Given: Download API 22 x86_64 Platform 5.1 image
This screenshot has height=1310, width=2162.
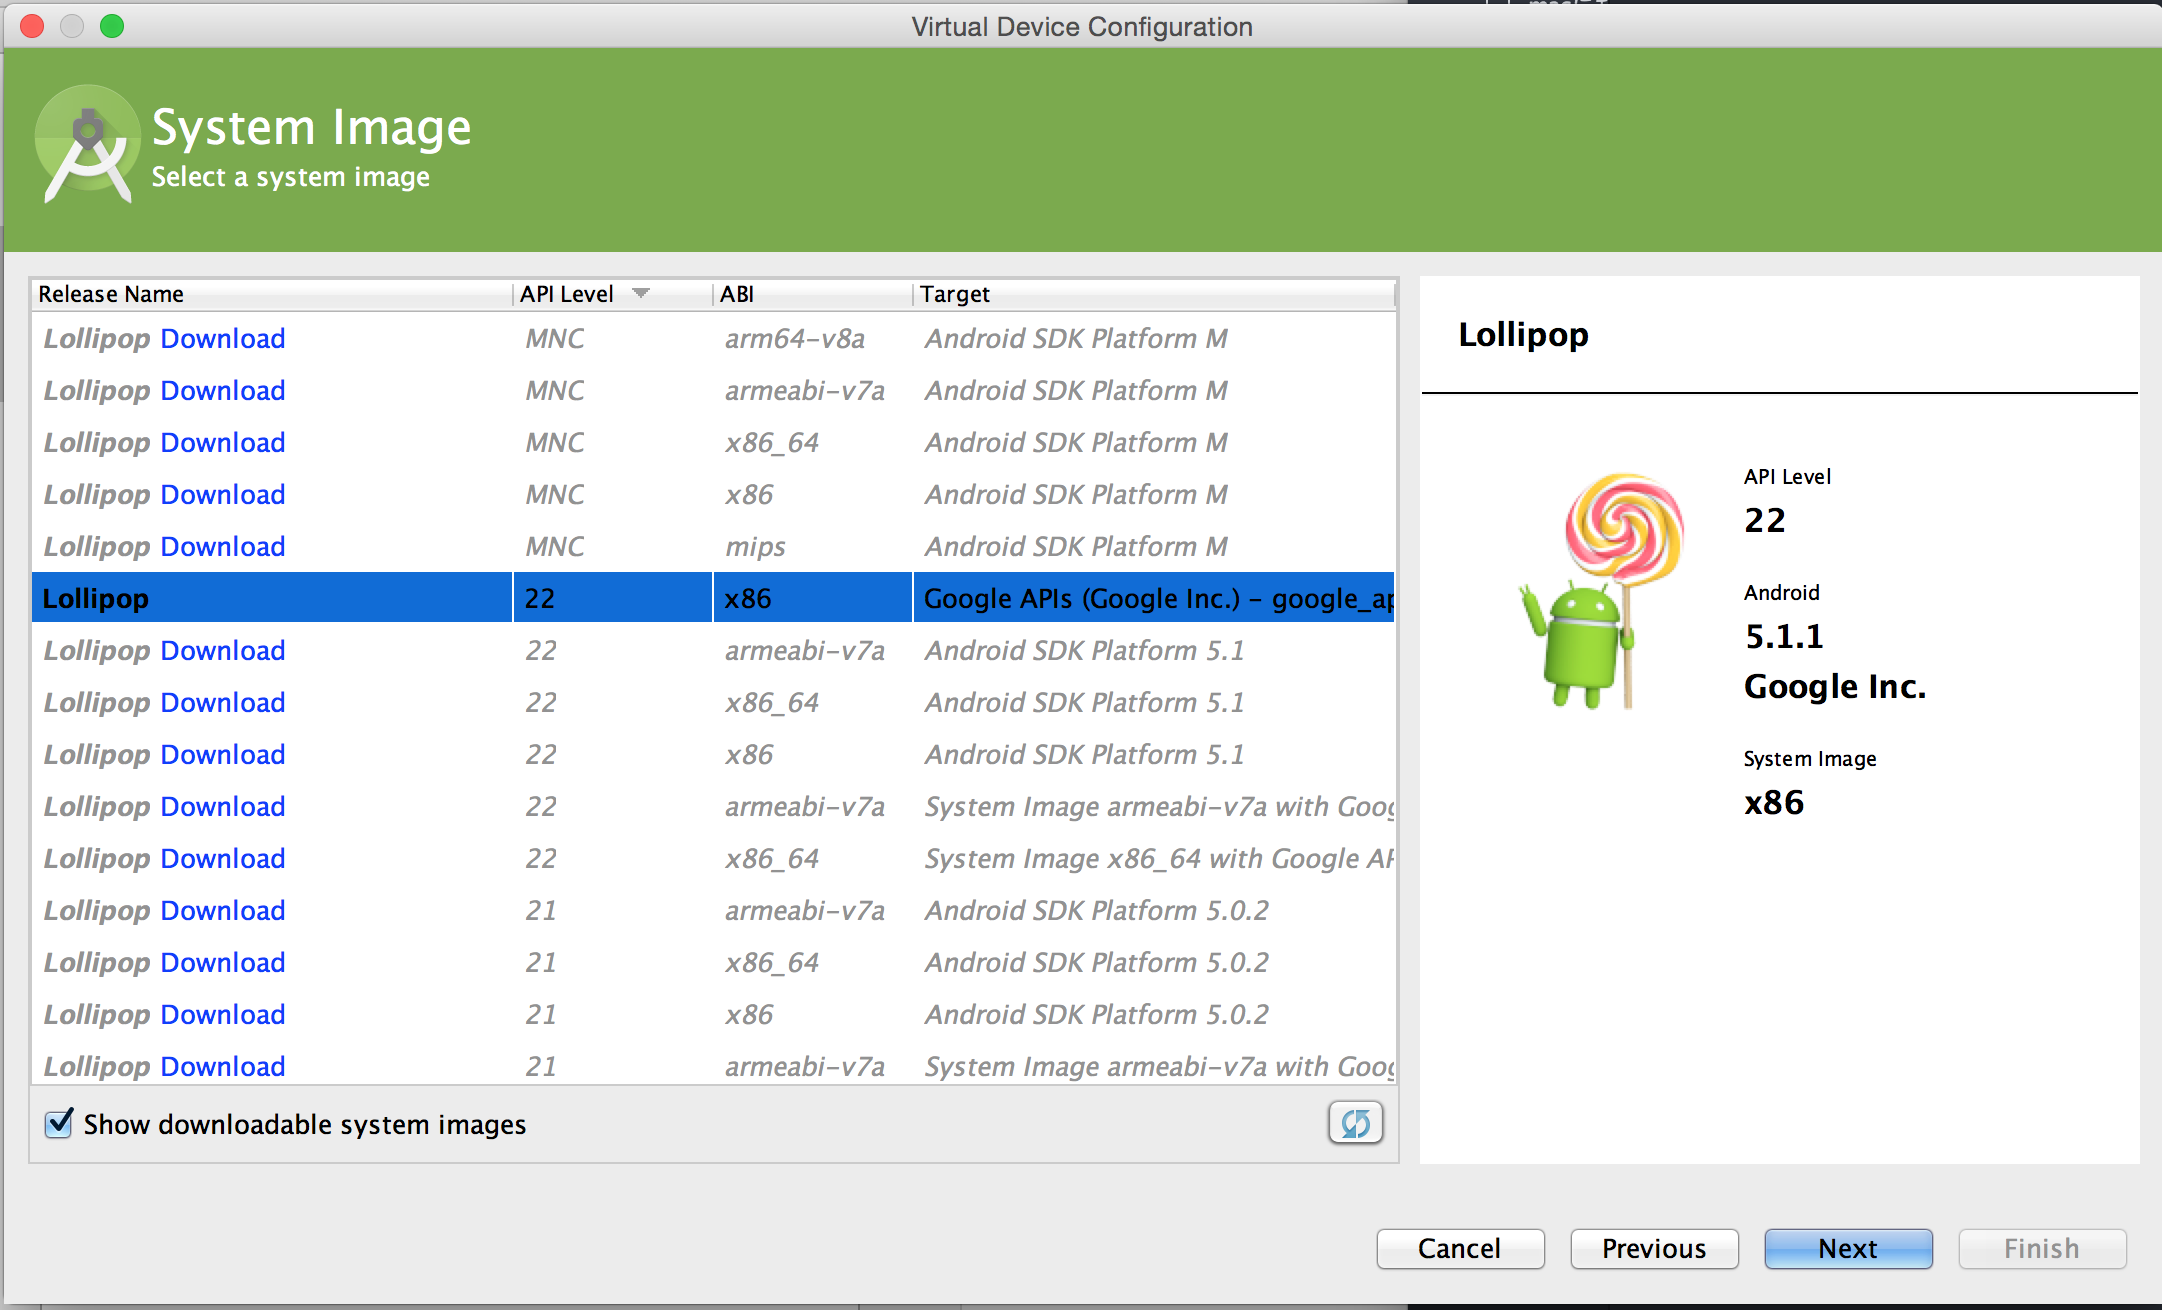Looking at the screenshot, I should [223, 703].
